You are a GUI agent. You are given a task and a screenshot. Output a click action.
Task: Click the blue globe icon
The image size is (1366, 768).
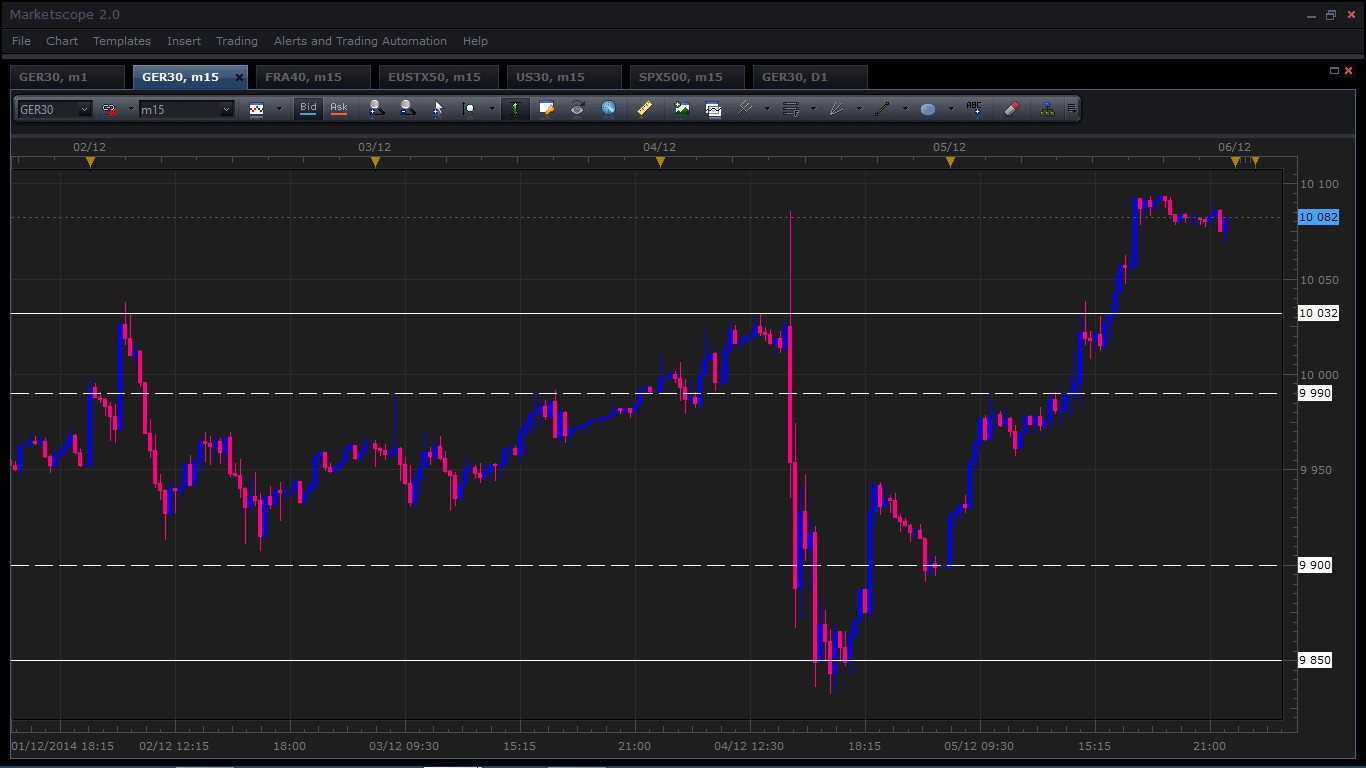point(608,109)
